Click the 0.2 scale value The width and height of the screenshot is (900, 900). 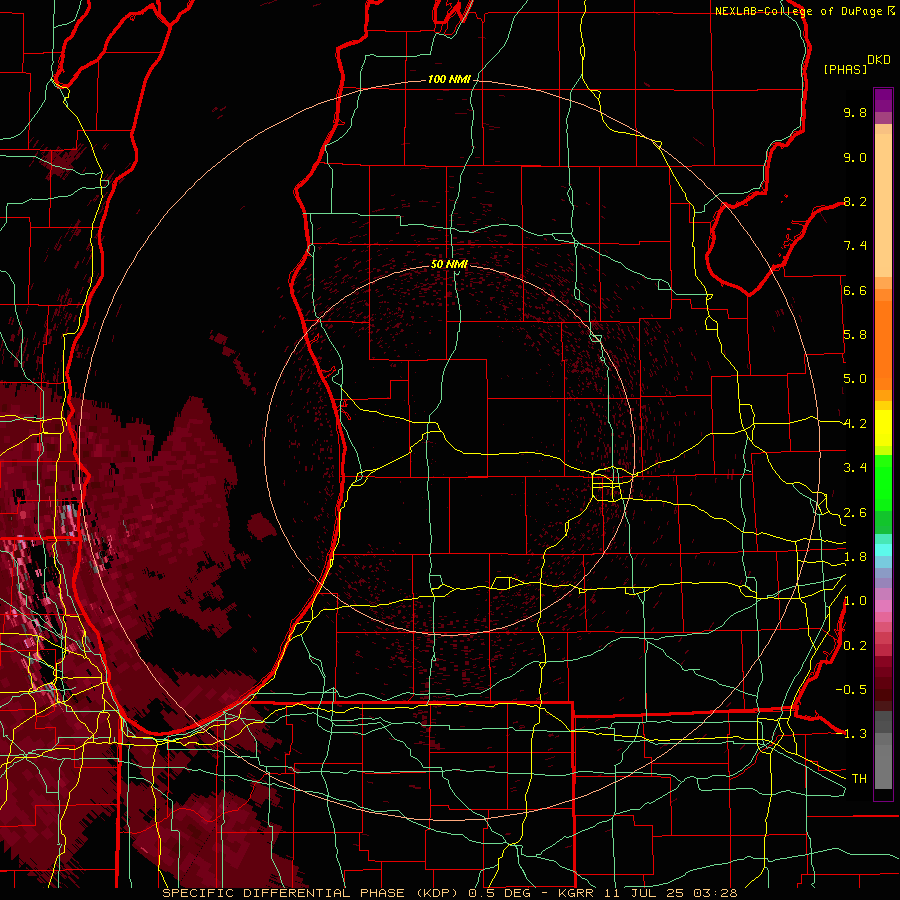tap(855, 646)
